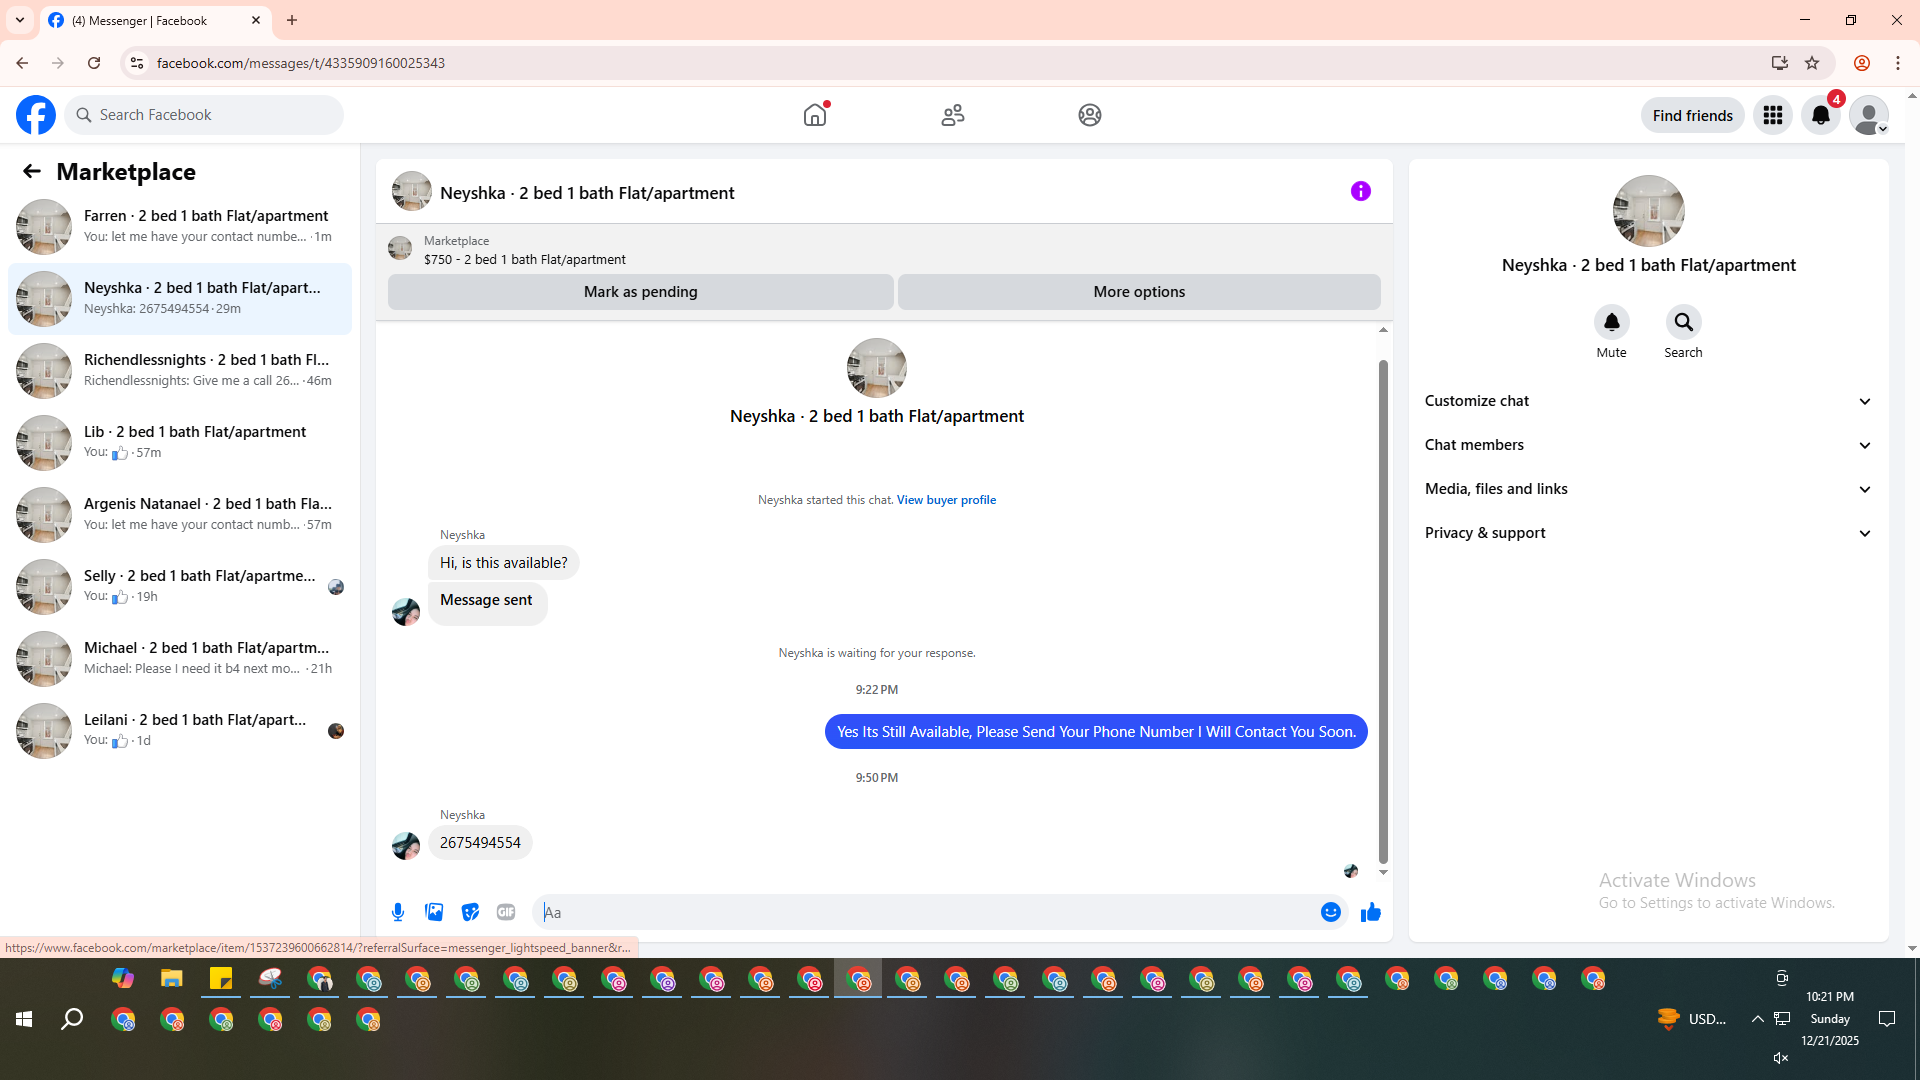Expand Media, files and links section

click(x=1648, y=489)
